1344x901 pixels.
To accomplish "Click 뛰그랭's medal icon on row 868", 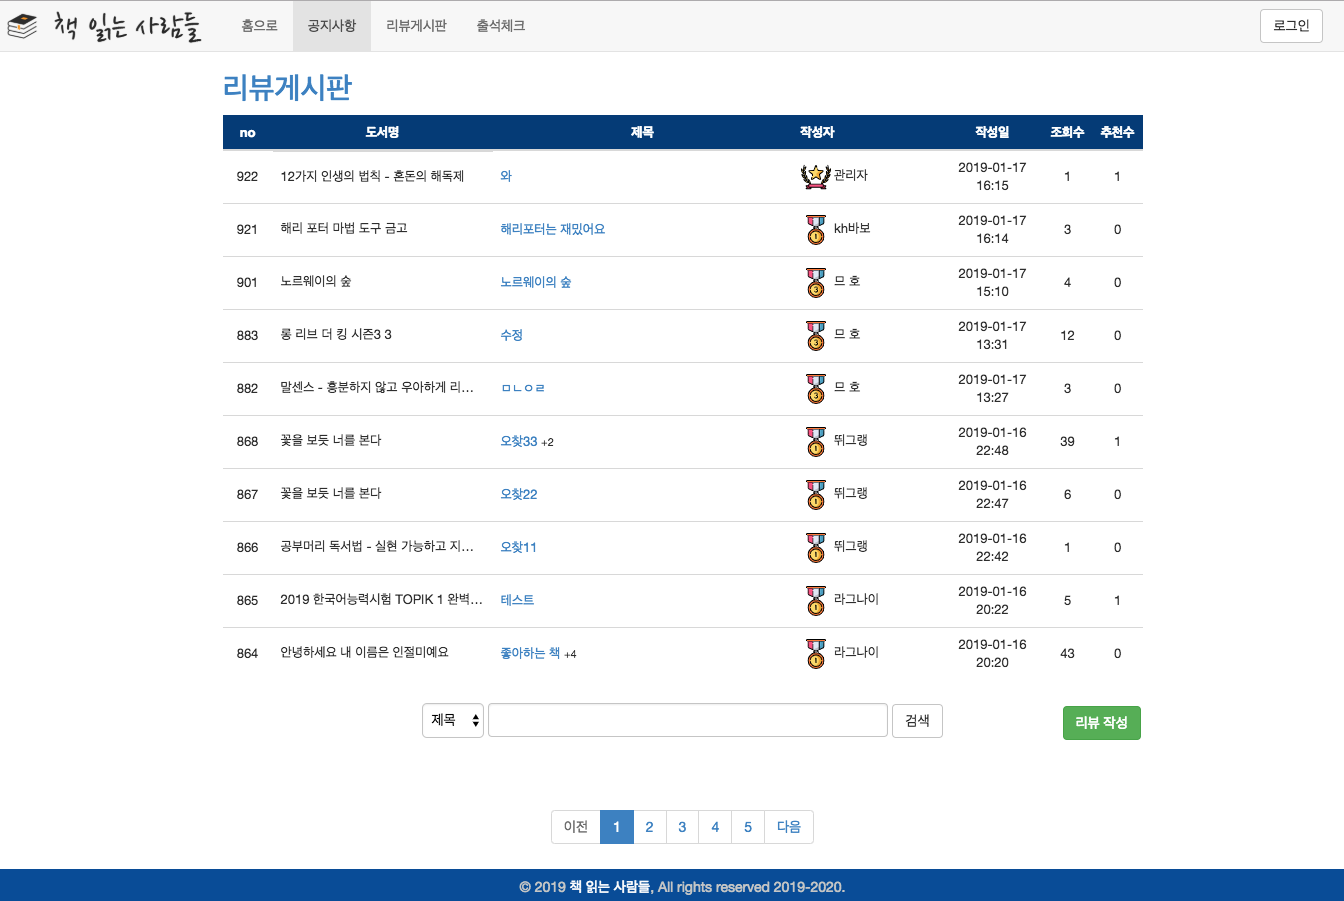I will coord(814,441).
